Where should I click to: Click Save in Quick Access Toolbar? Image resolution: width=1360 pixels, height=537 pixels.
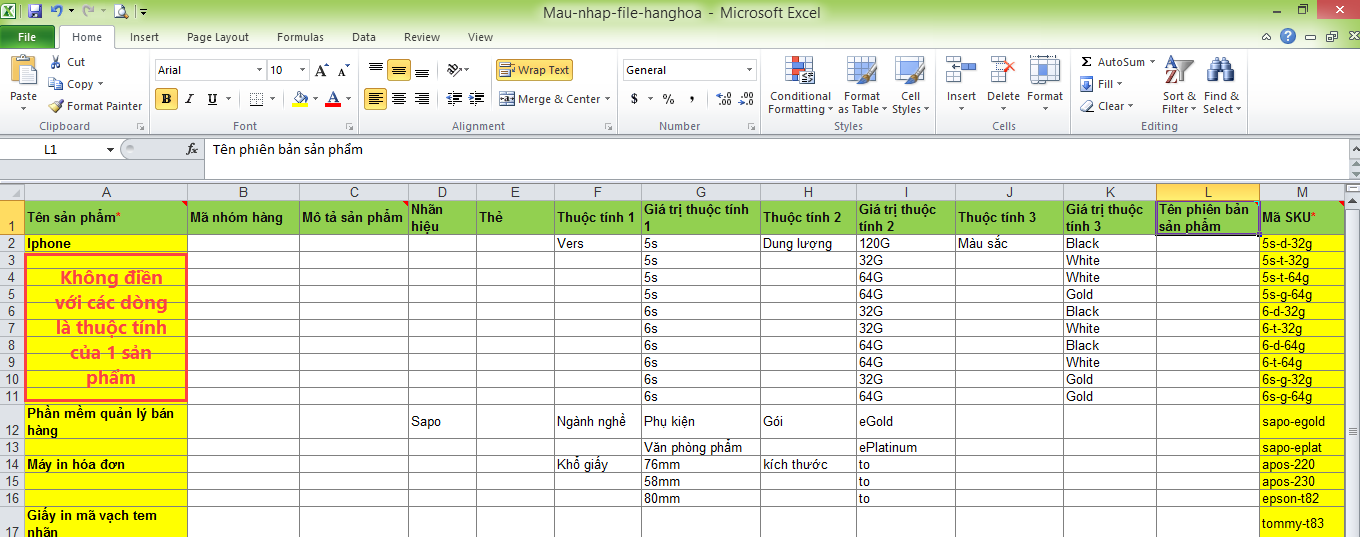coord(35,12)
